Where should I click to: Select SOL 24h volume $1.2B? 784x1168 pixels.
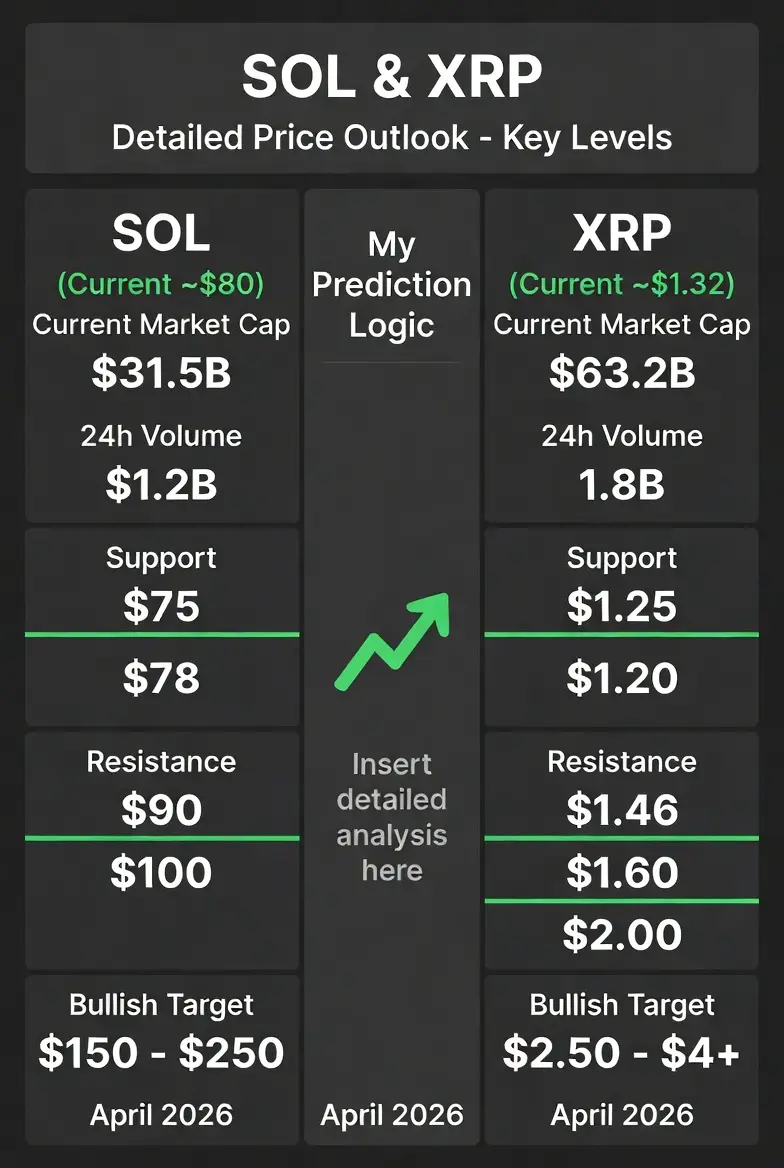pos(161,485)
